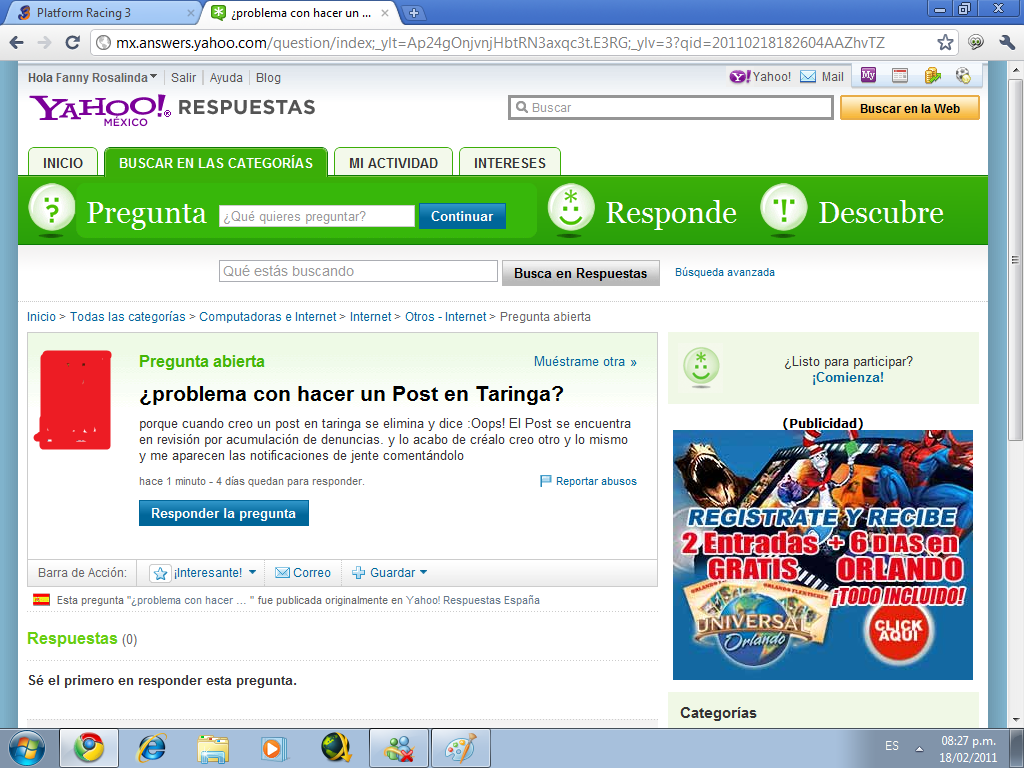Focus the ¿Qué quieres preguntar? input field
This screenshot has width=1024, height=768.
(x=316, y=216)
